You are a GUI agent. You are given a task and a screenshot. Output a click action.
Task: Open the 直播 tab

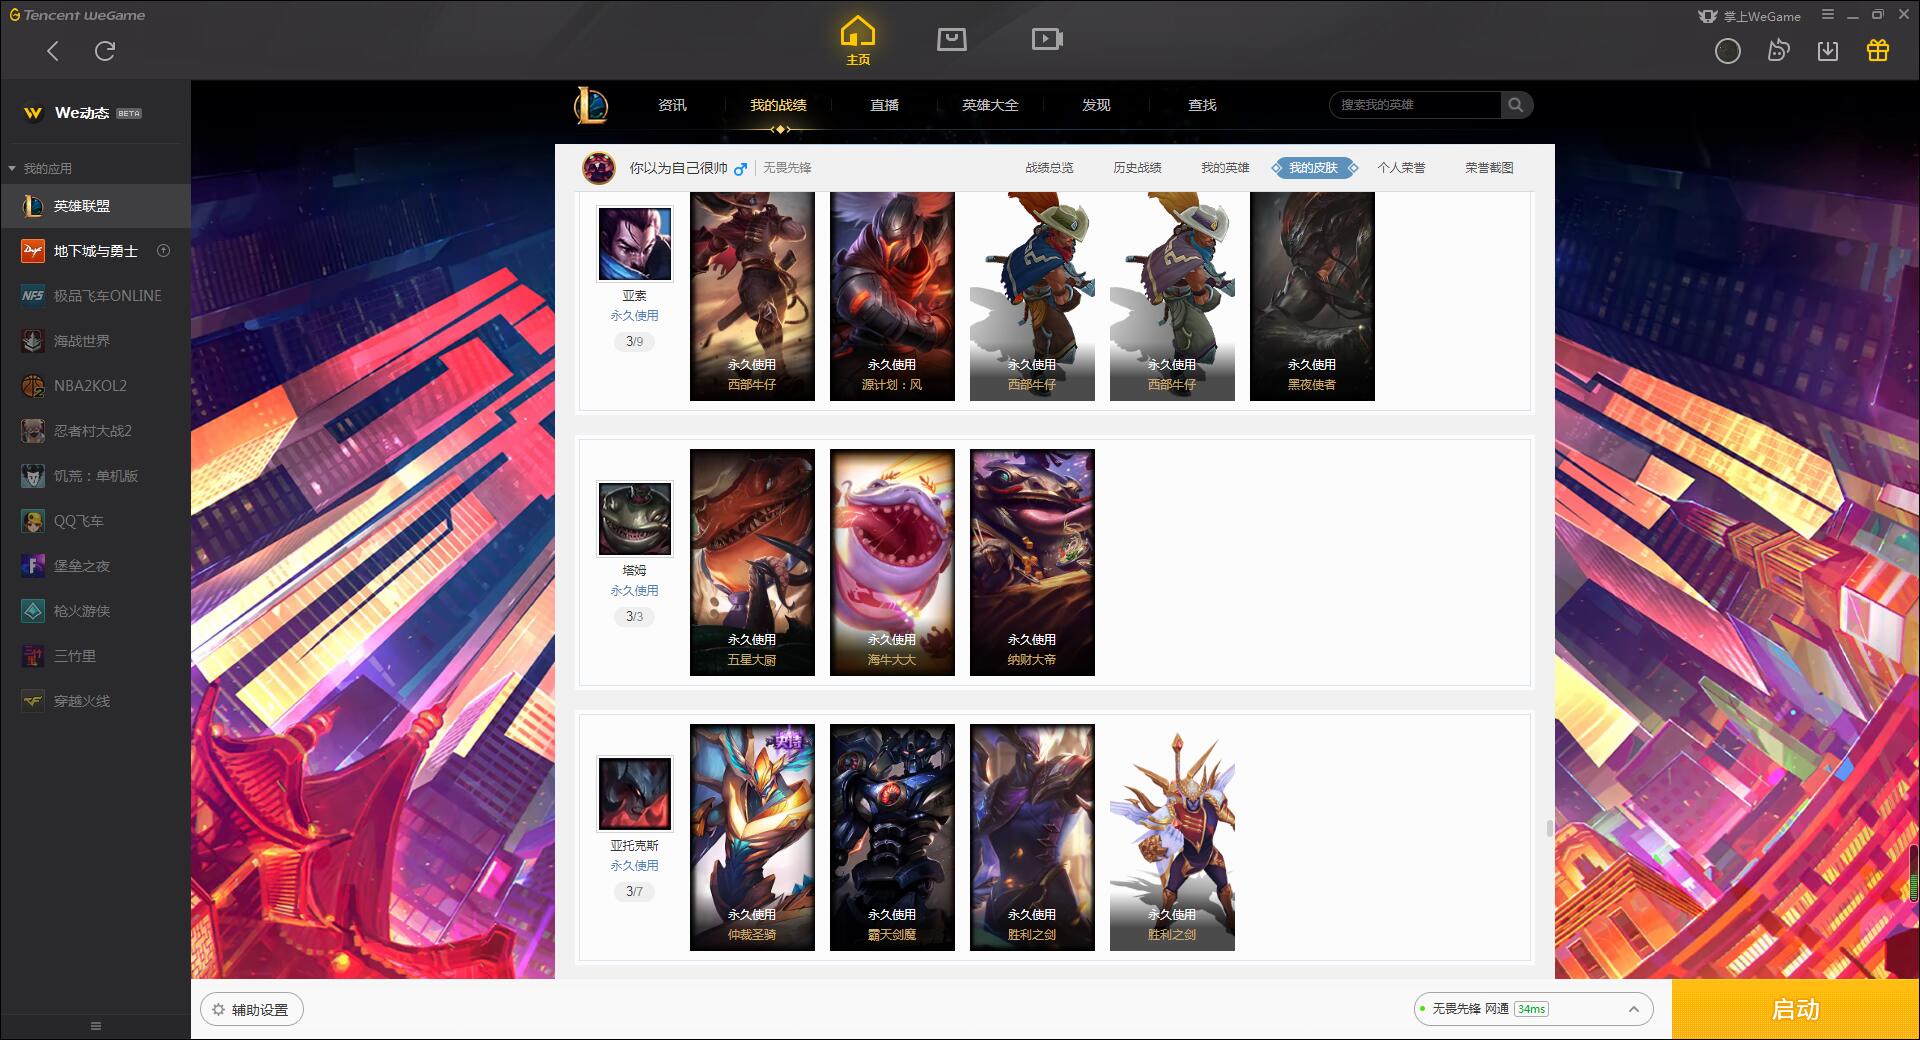(884, 105)
